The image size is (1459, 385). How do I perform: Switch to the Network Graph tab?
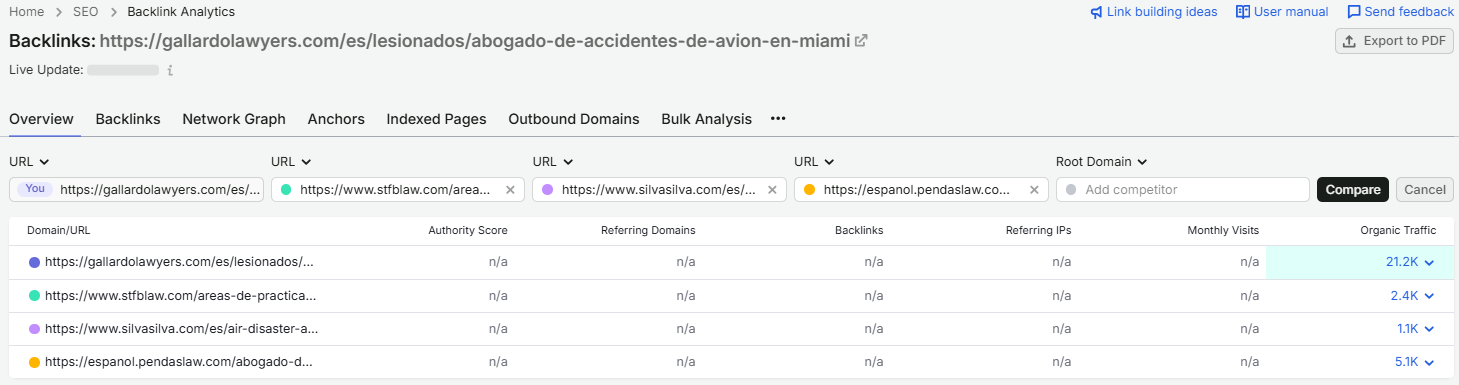[x=234, y=118]
